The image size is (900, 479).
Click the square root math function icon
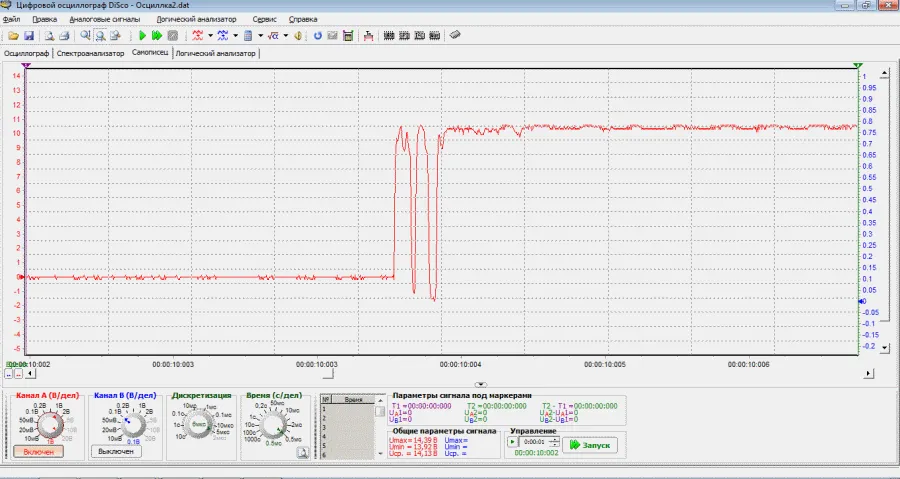273,36
